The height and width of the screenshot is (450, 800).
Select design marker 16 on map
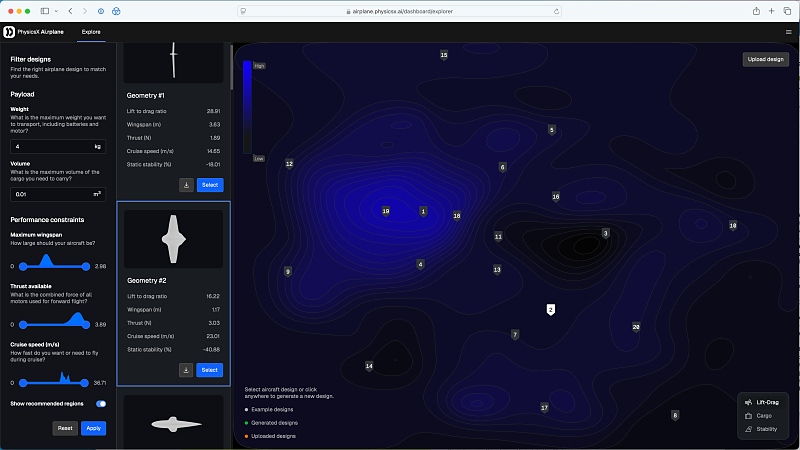click(x=556, y=197)
